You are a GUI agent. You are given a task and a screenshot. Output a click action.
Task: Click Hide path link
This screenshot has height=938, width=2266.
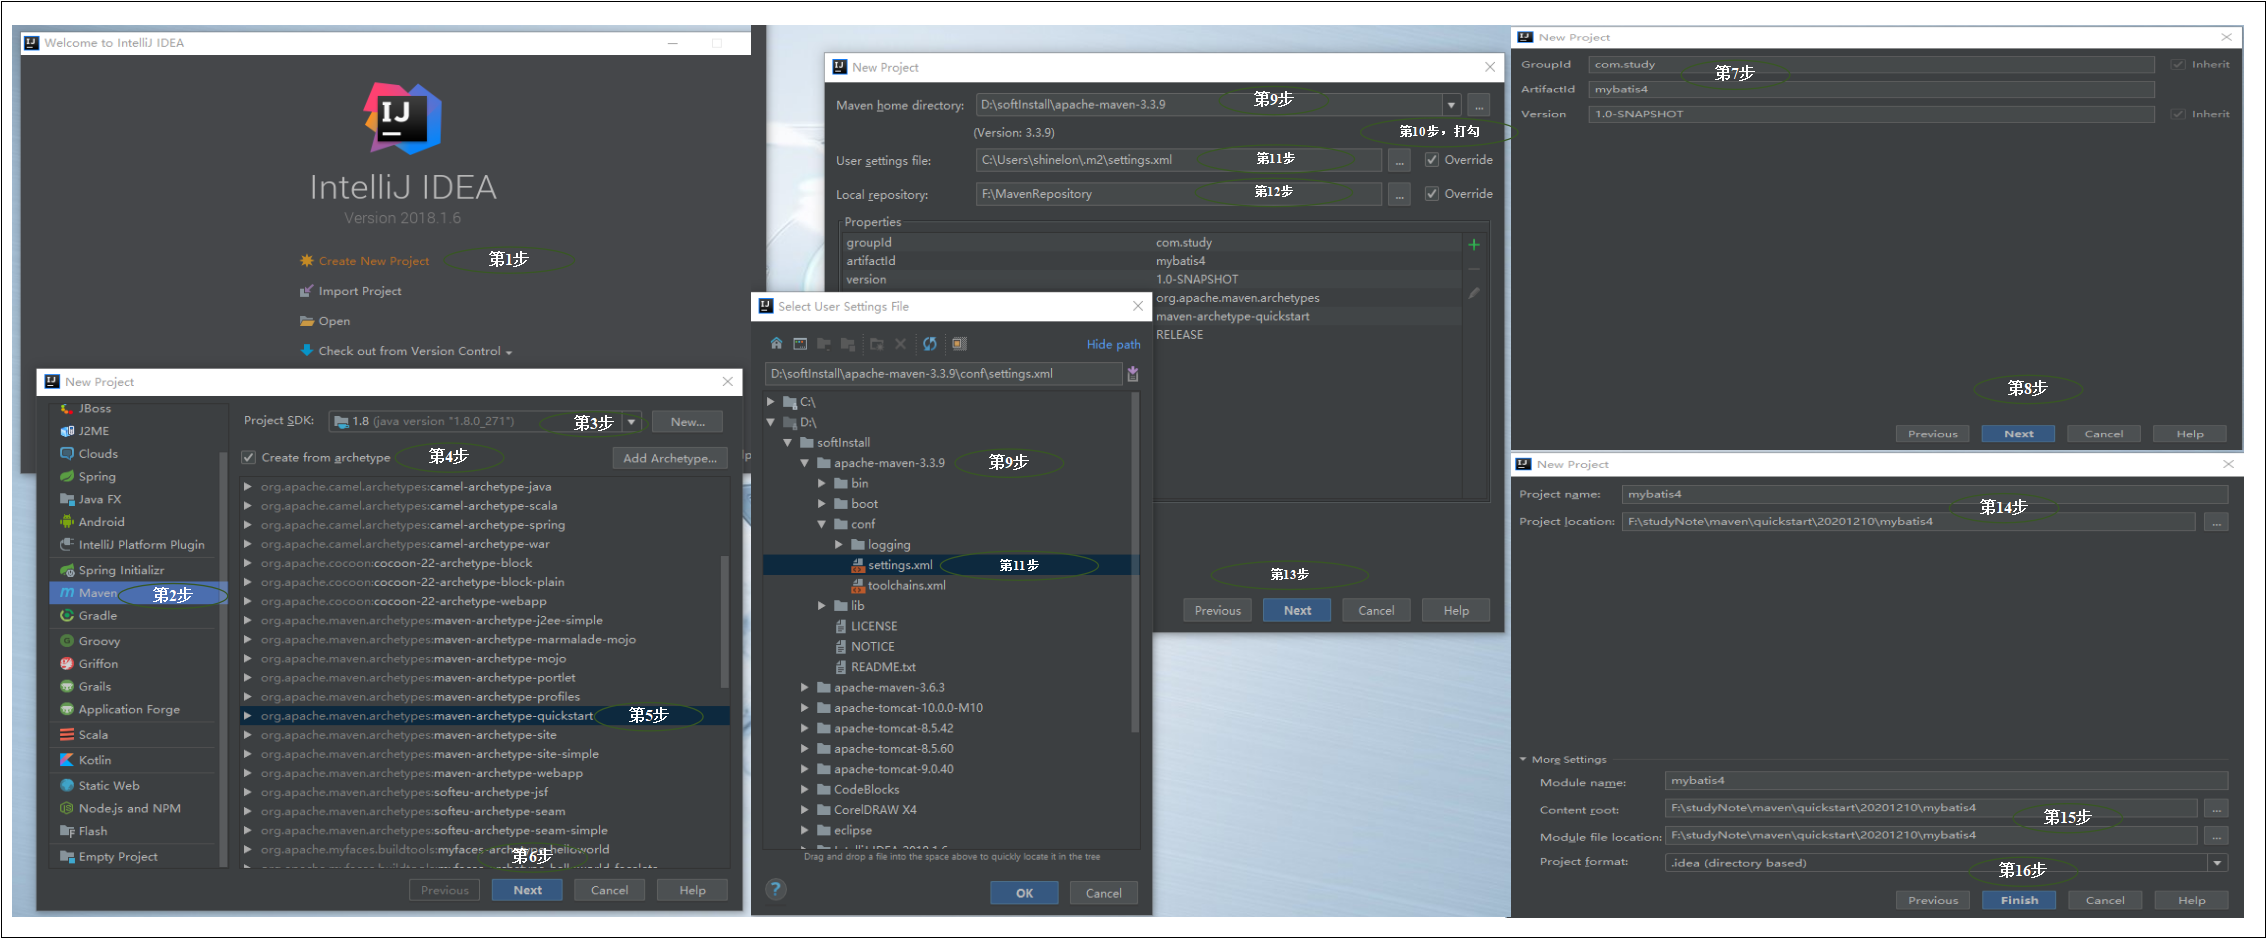coord(1113,345)
